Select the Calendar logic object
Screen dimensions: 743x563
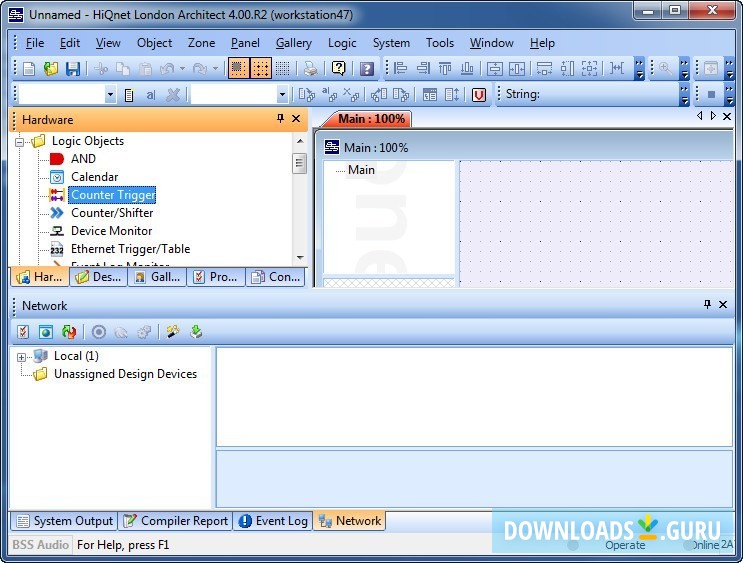[x=94, y=177]
